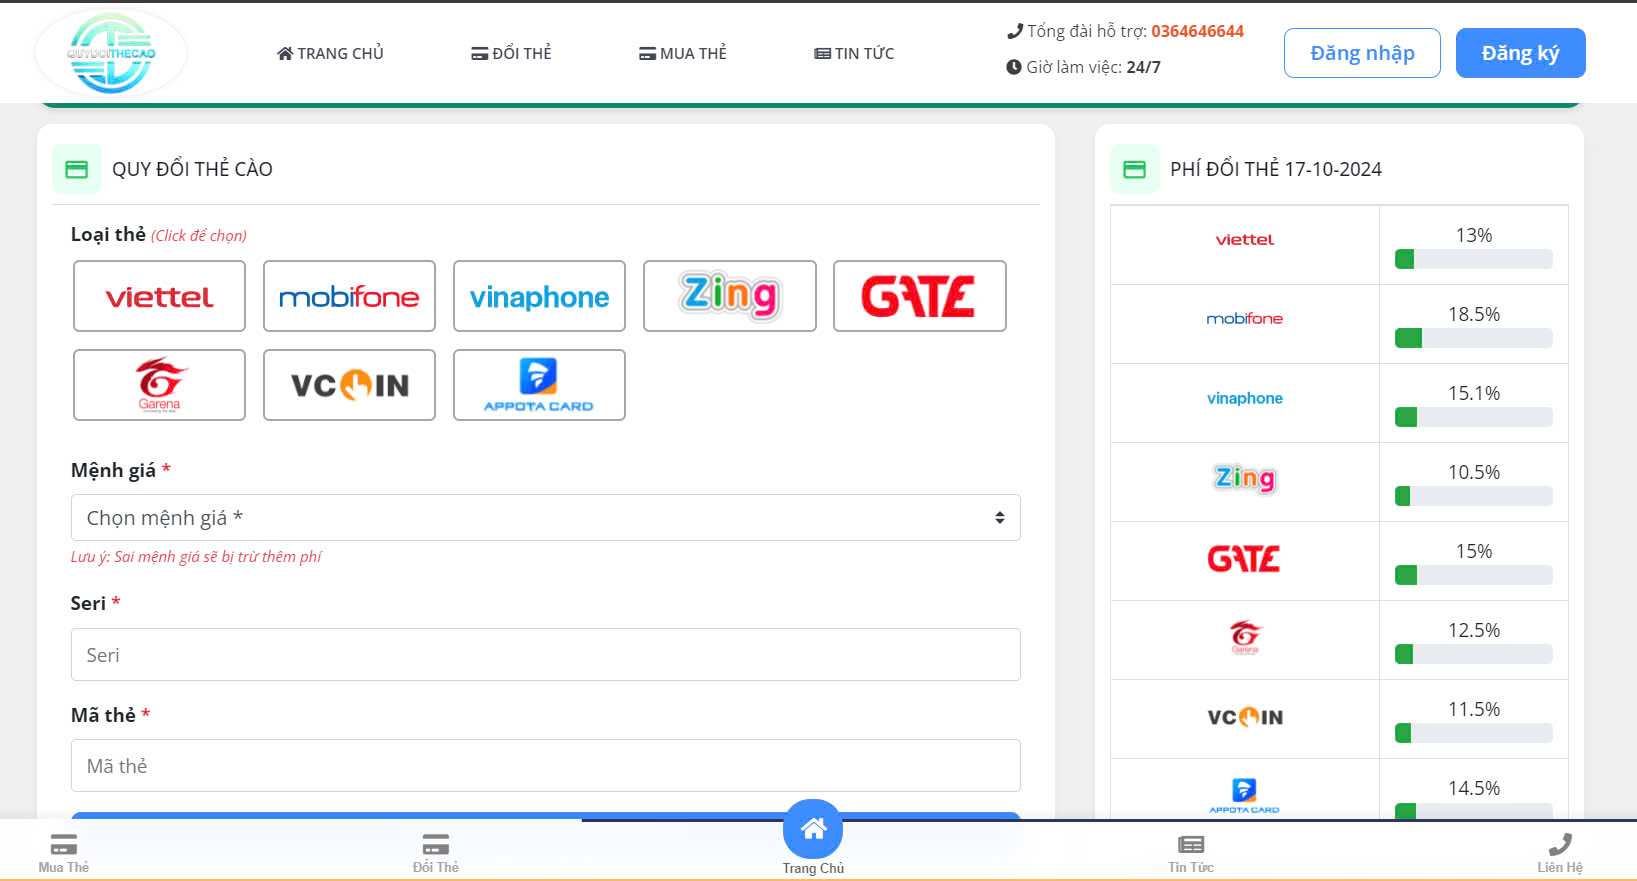This screenshot has width=1637, height=881.
Task: Open the TIN TỨC menu item
Action: [854, 53]
